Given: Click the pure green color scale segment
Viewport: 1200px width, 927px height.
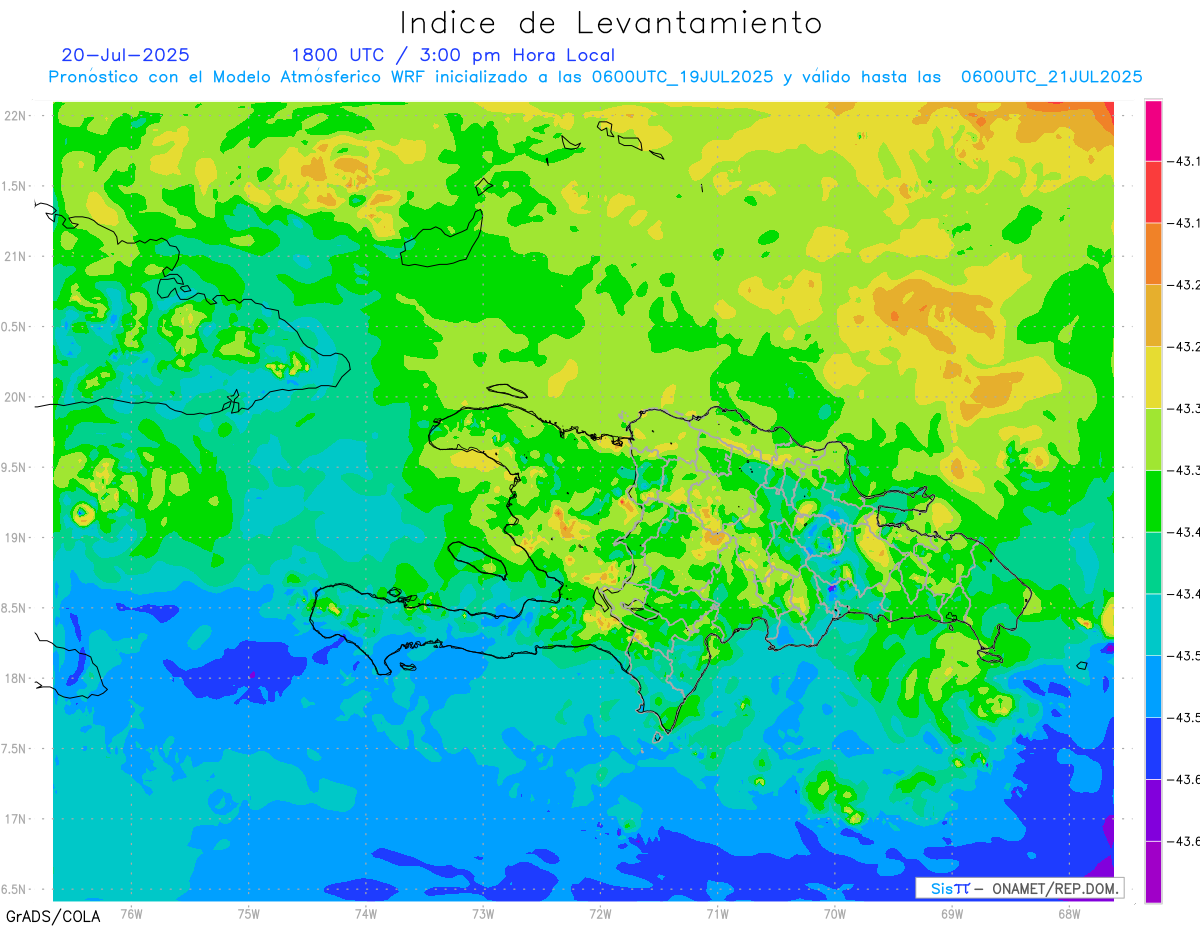Looking at the screenshot, I should (1154, 501).
